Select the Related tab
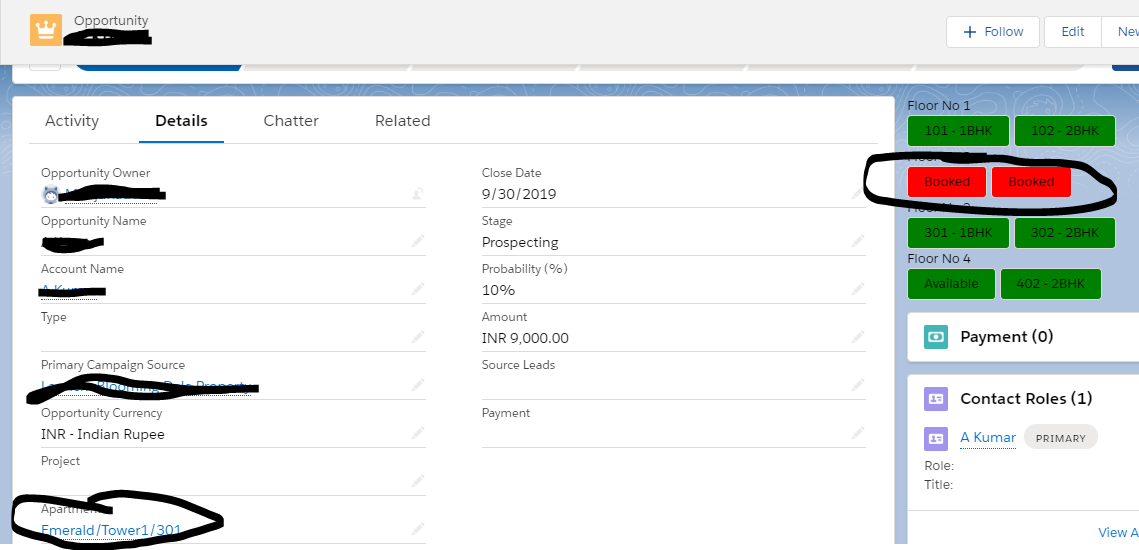The image size is (1139, 550). click(x=402, y=121)
